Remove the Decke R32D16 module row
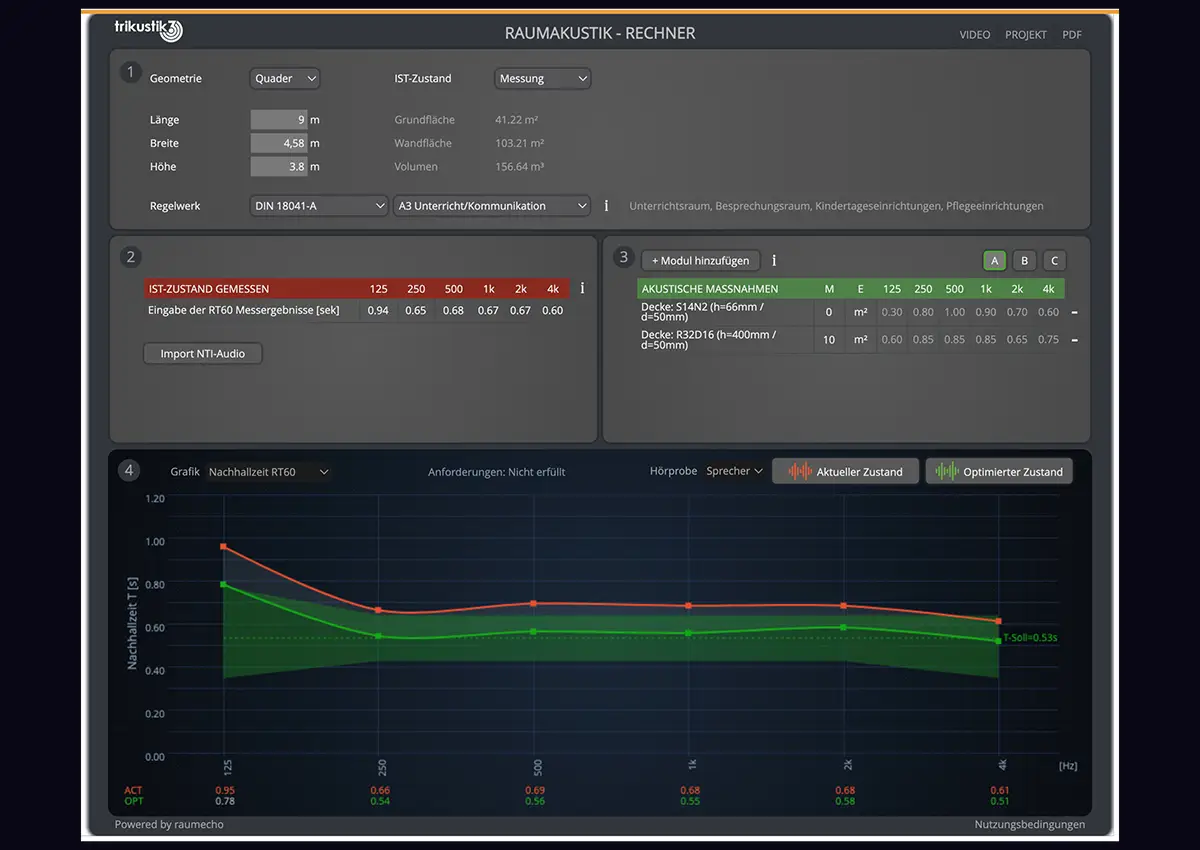The width and height of the screenshot is (1200, 850). (x=1074, y=340)
